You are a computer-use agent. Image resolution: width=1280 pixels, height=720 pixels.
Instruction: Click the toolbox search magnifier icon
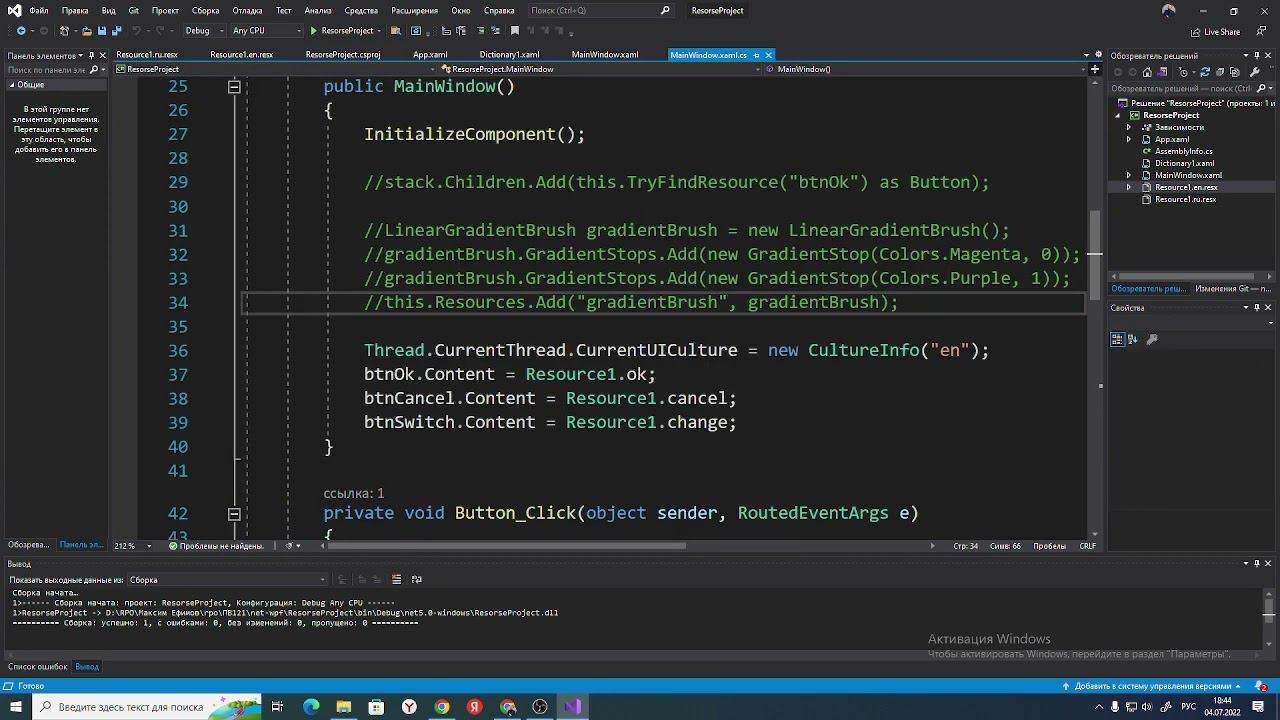[x=95, y=70]
